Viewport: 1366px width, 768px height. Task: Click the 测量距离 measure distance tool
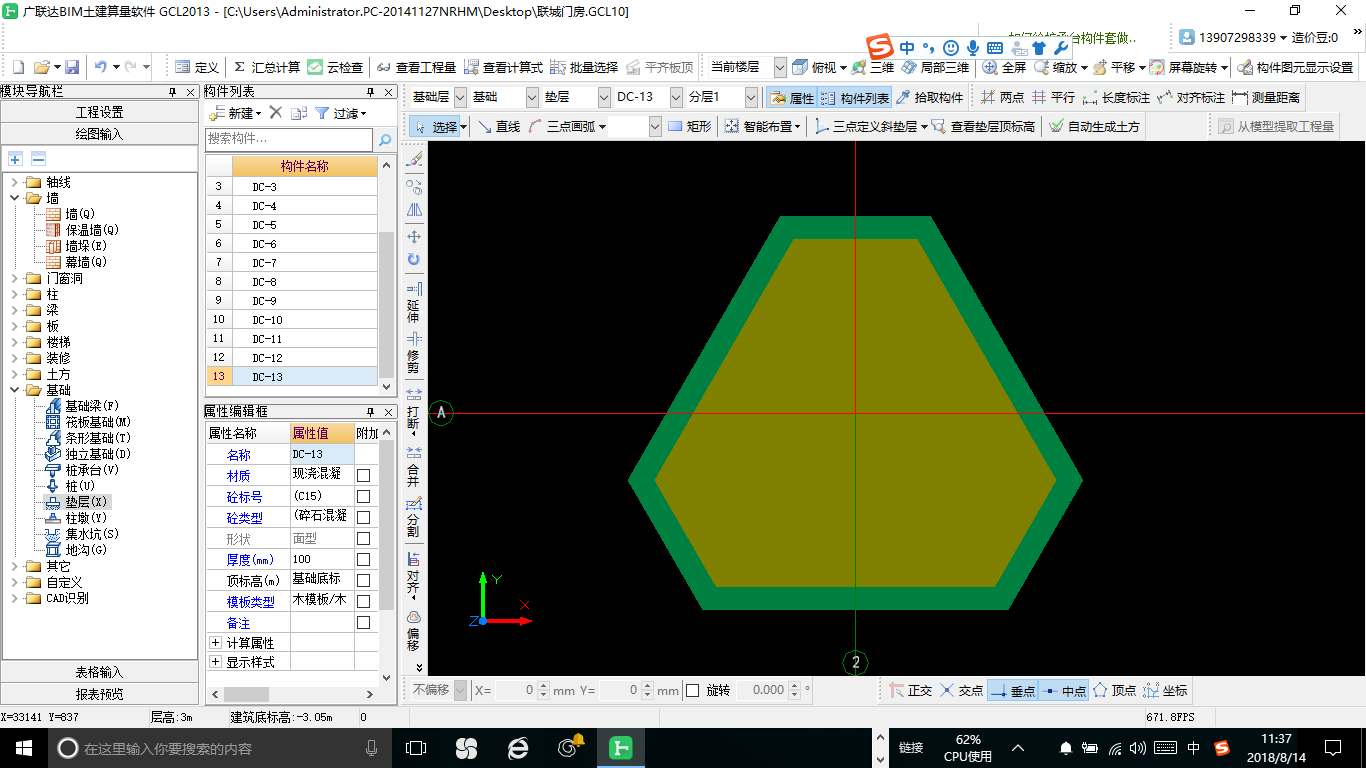coord(1266,98)
